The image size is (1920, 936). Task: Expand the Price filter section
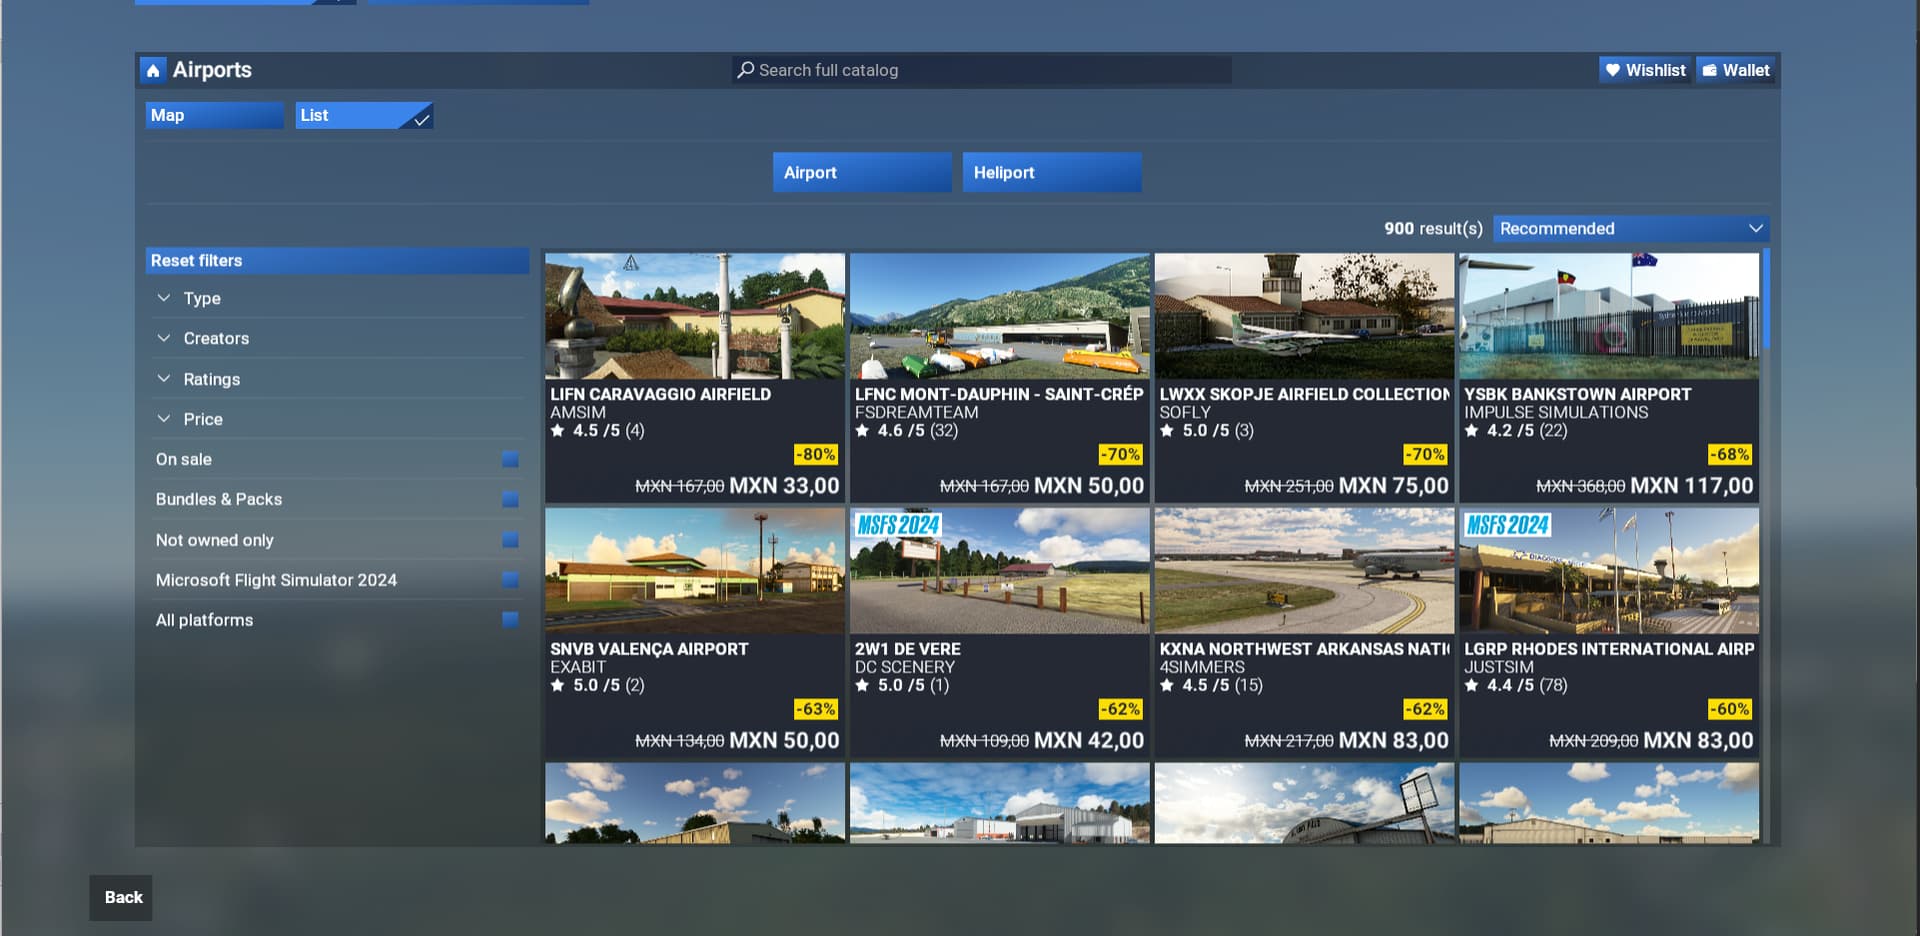(x=338, y=419)
